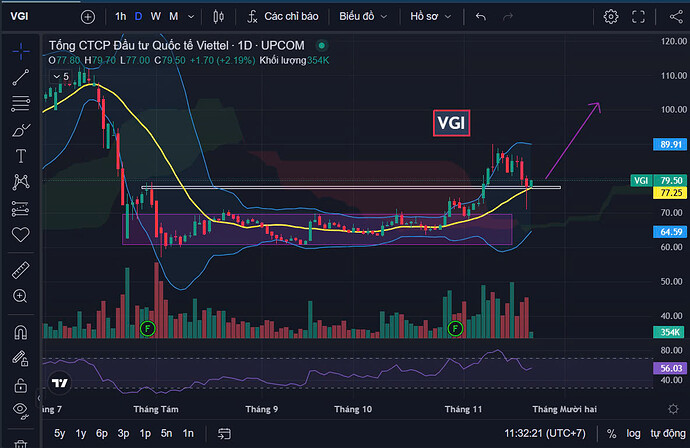
Task: Collapse the indicator legend showing 5
Action: (x=61, y=77)
